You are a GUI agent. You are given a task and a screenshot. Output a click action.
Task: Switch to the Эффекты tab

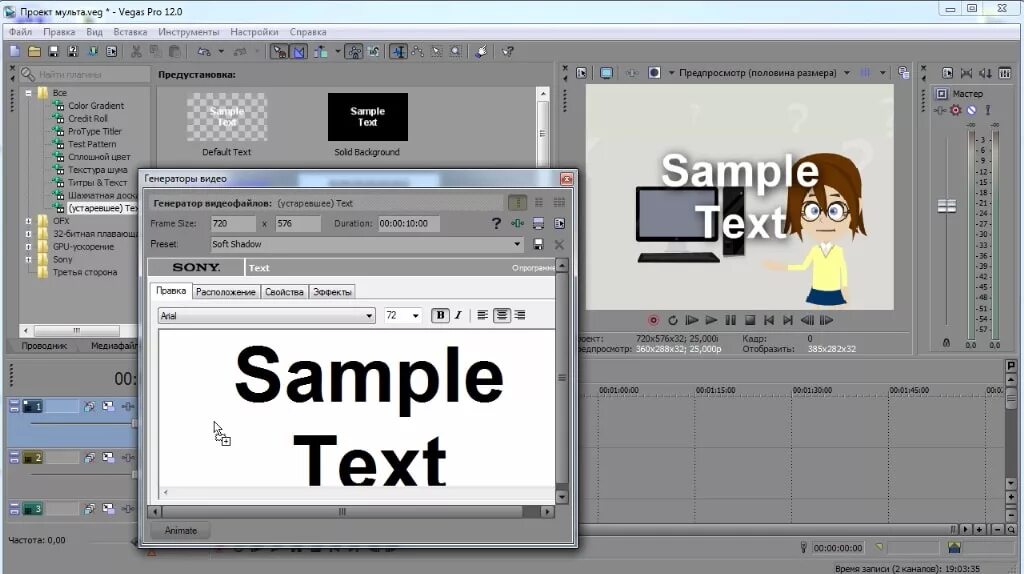pos(332,292)
